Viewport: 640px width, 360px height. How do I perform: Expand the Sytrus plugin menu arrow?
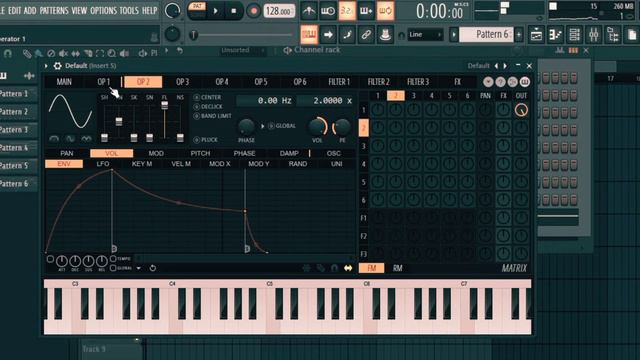[46, 66]
